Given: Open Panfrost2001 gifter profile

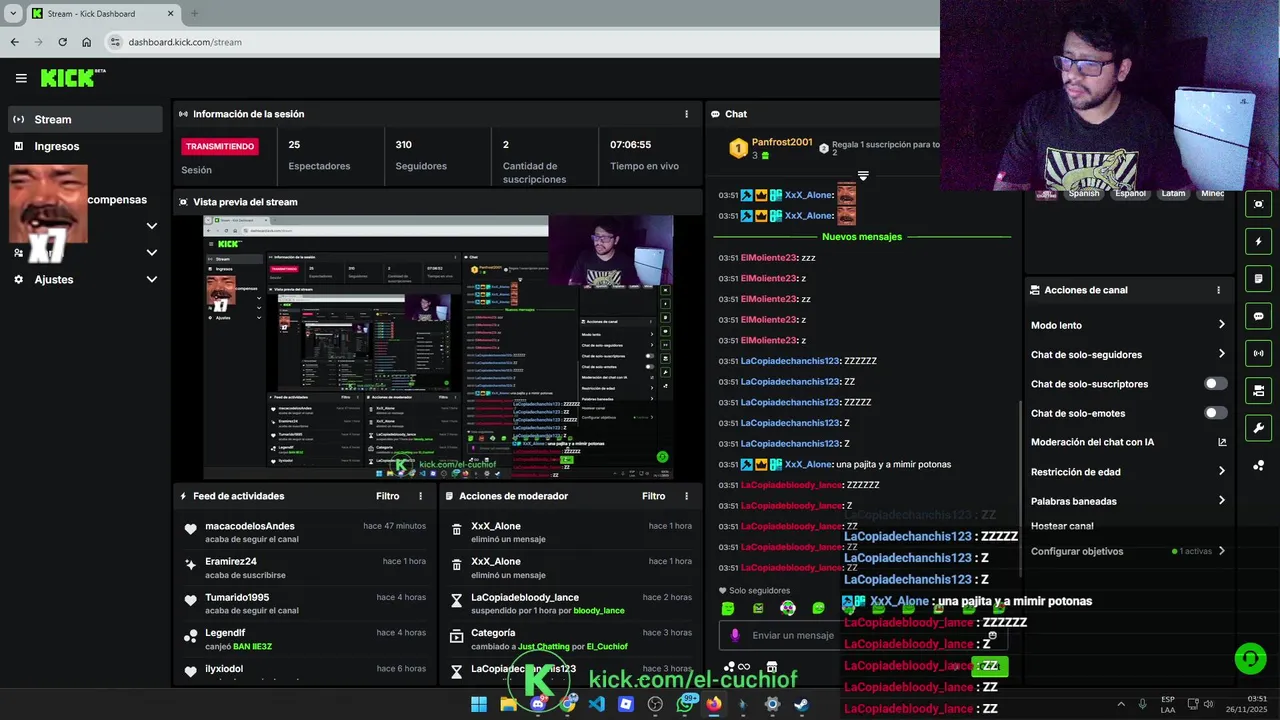Looking at the screenshot, I should point(782,143).
